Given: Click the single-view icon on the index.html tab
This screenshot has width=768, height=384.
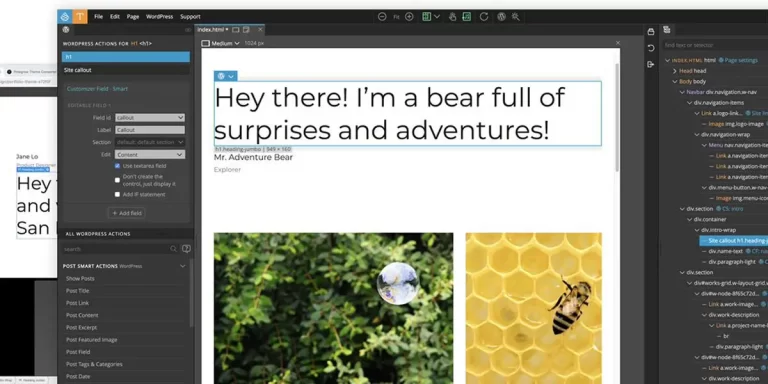Looking at the screenshot, I should click(236, 30).
